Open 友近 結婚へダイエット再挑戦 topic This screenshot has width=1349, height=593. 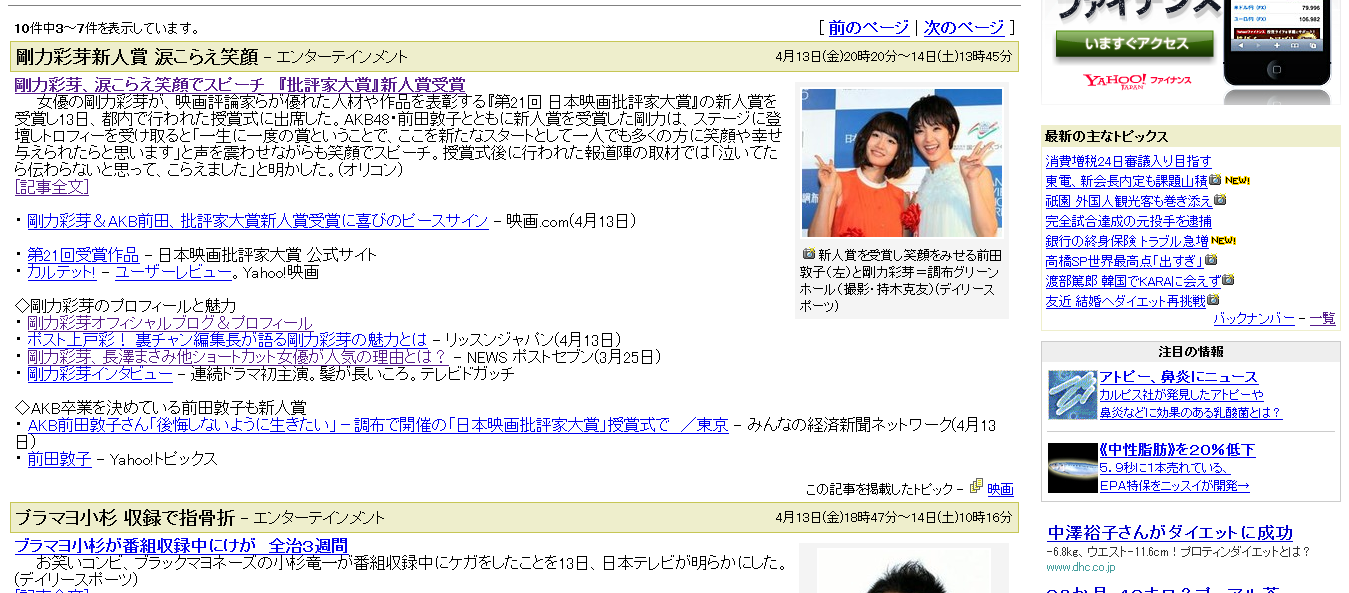[1125, 301]
